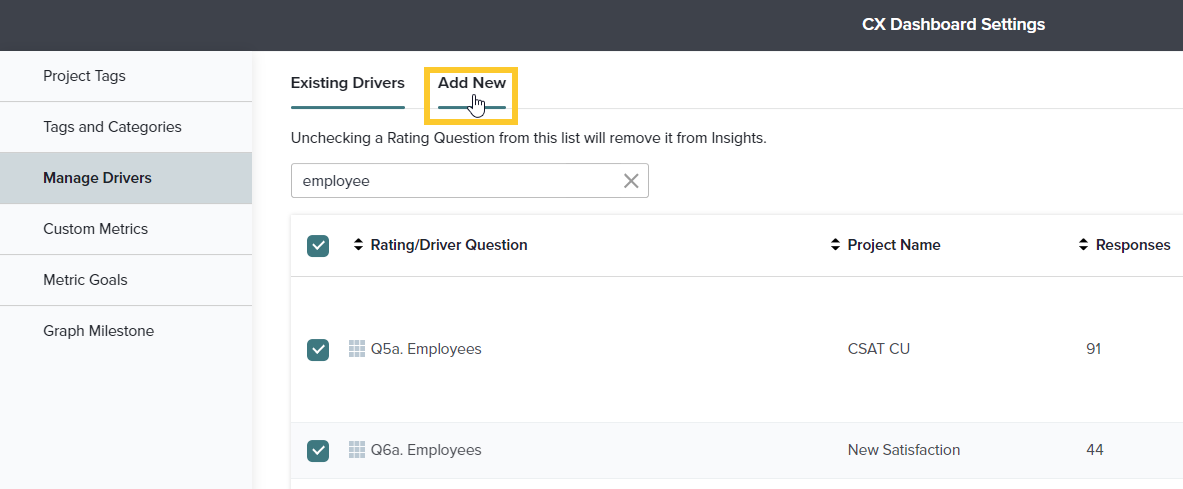Navigate to Graph Milestone settings

point(98,331)
